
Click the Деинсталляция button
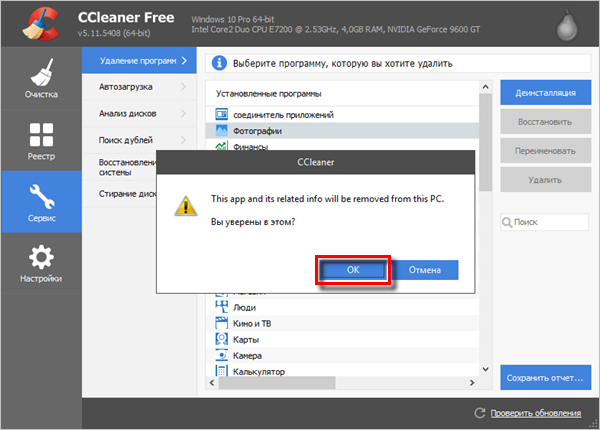click(x=546, y=93)
